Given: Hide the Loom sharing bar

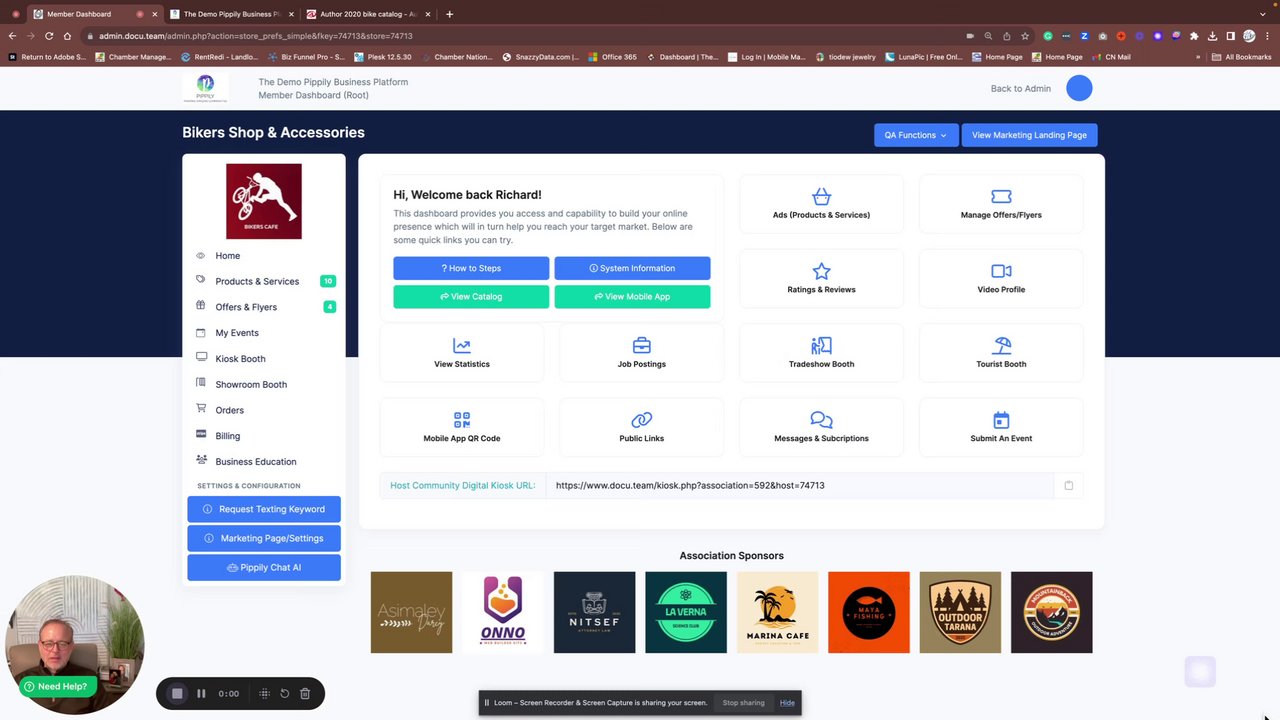Looking at the screenshot, I should (787, 703).
